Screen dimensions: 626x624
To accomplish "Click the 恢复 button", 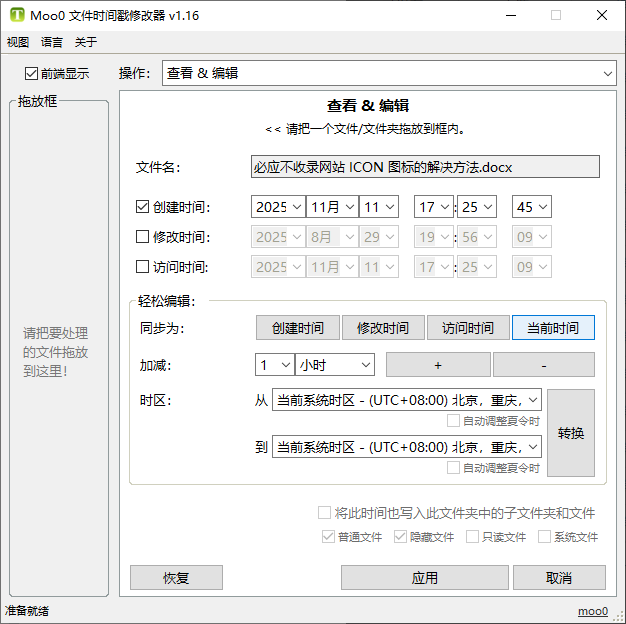I will click(x=176, y=578).
